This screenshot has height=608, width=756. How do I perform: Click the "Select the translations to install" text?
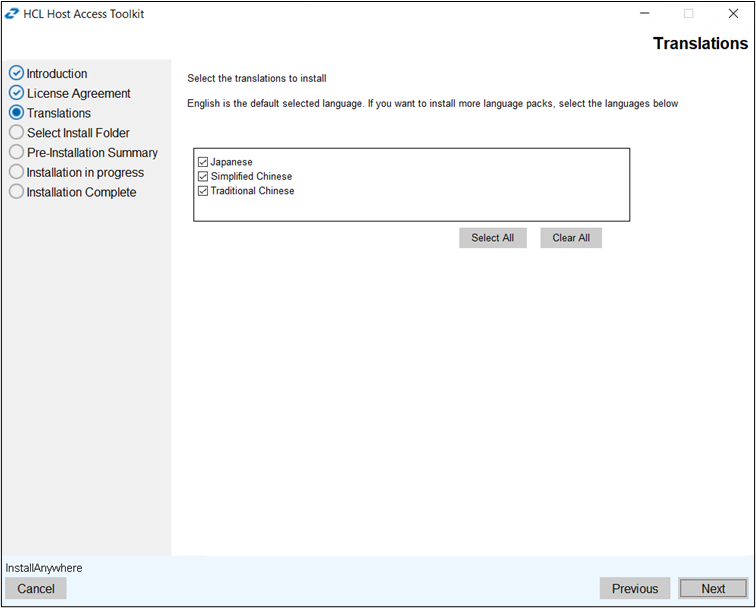[x=256, y=78]
